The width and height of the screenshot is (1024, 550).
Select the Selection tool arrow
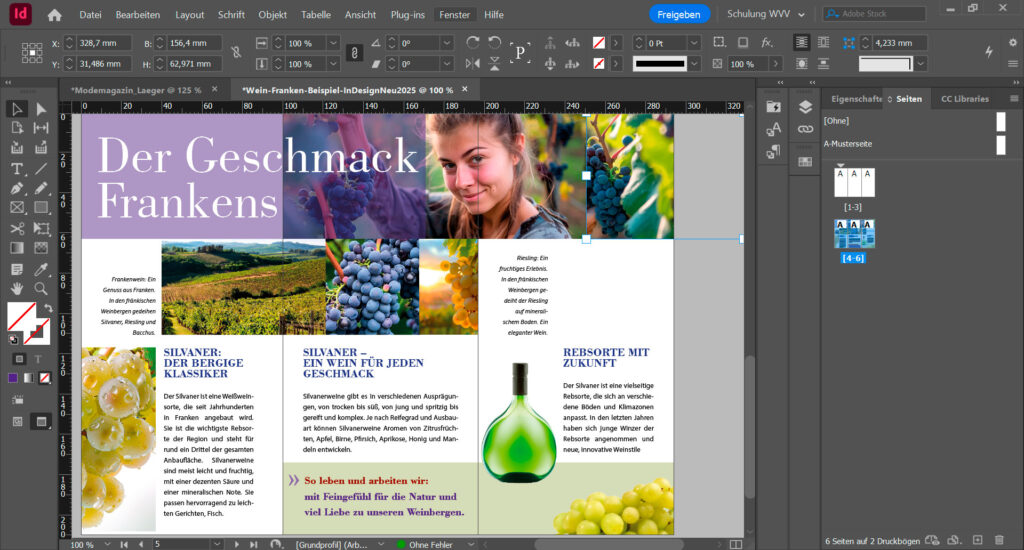tap(17, 109)
